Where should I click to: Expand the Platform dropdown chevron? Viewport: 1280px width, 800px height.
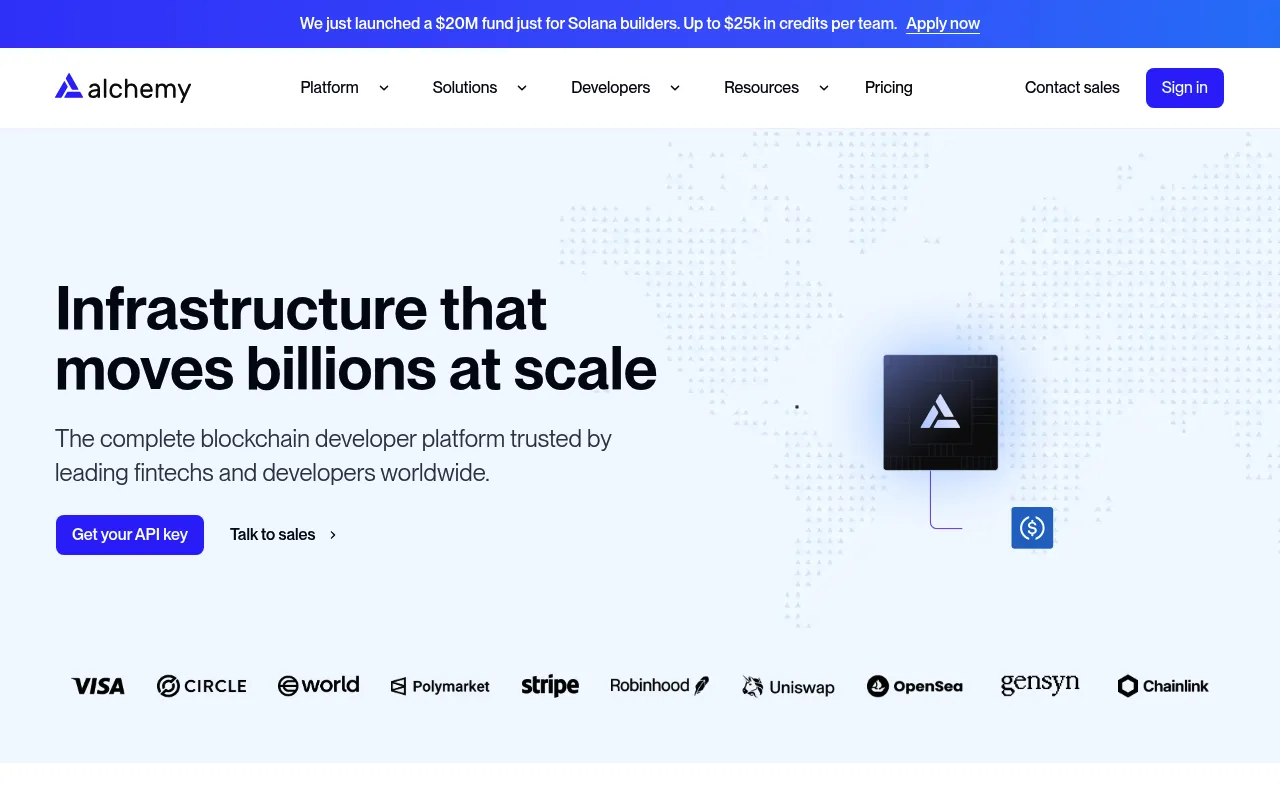384,88
